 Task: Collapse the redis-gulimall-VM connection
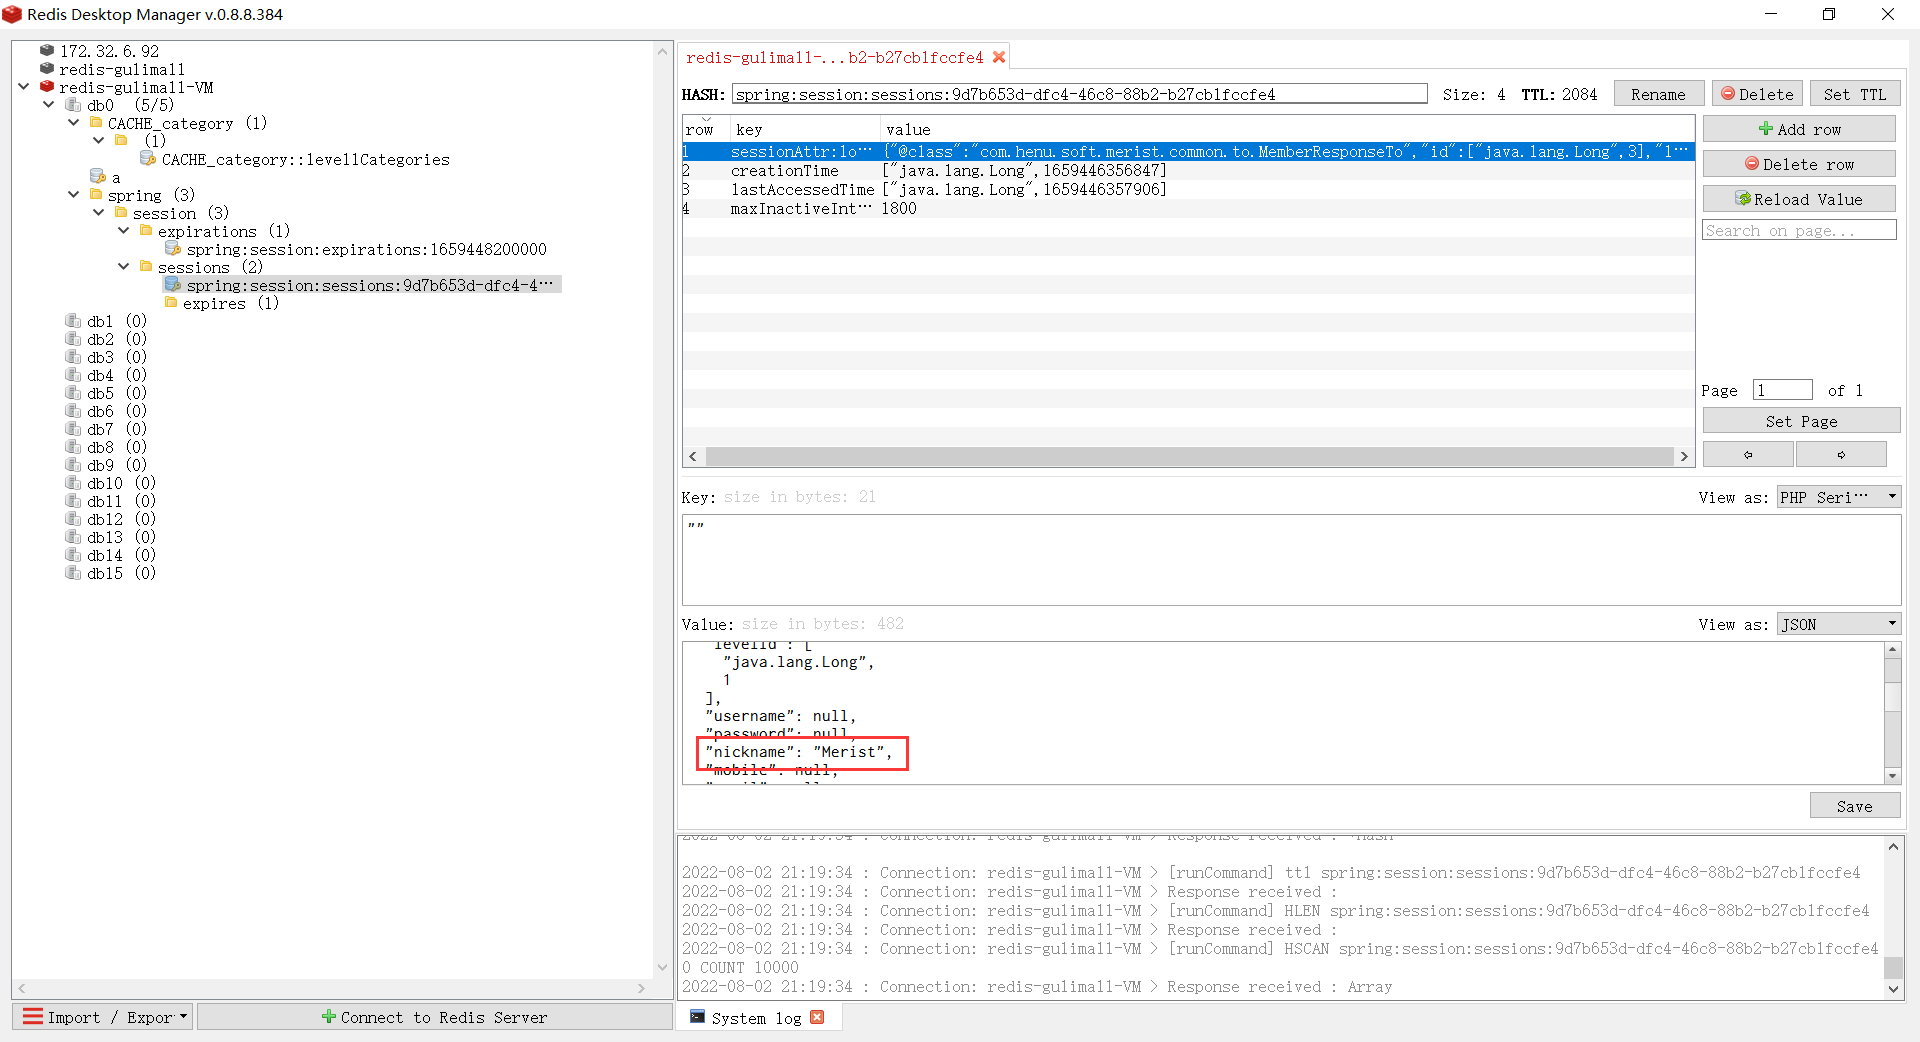(24, 86)
